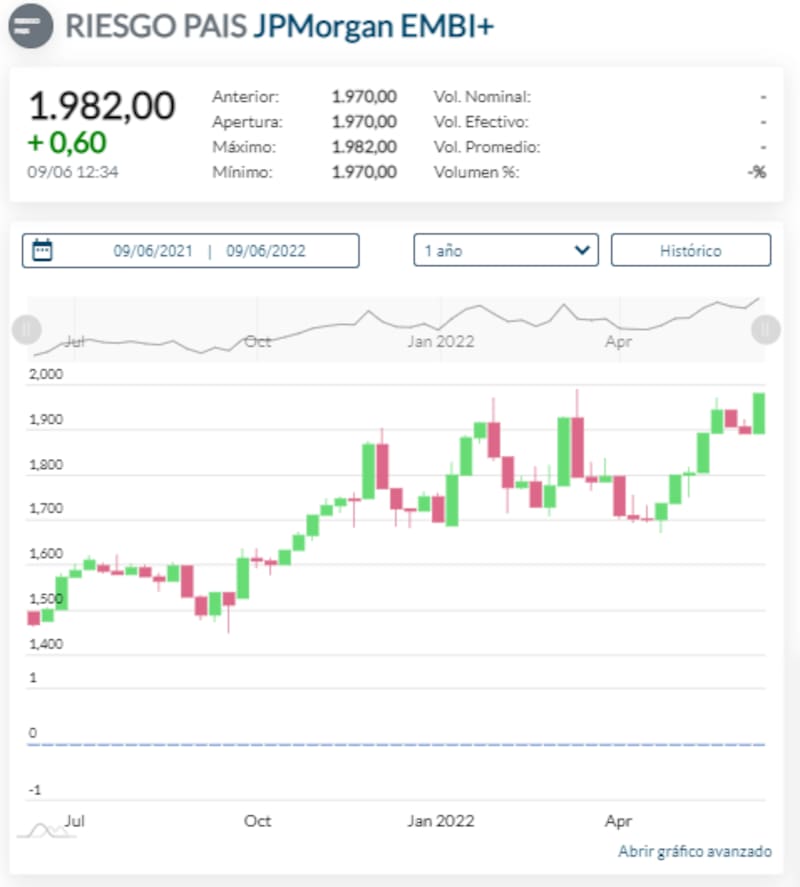This screenshot has width=800, height=887.
Task: Click the right range handle on overview chart
Action: [765, 328]
